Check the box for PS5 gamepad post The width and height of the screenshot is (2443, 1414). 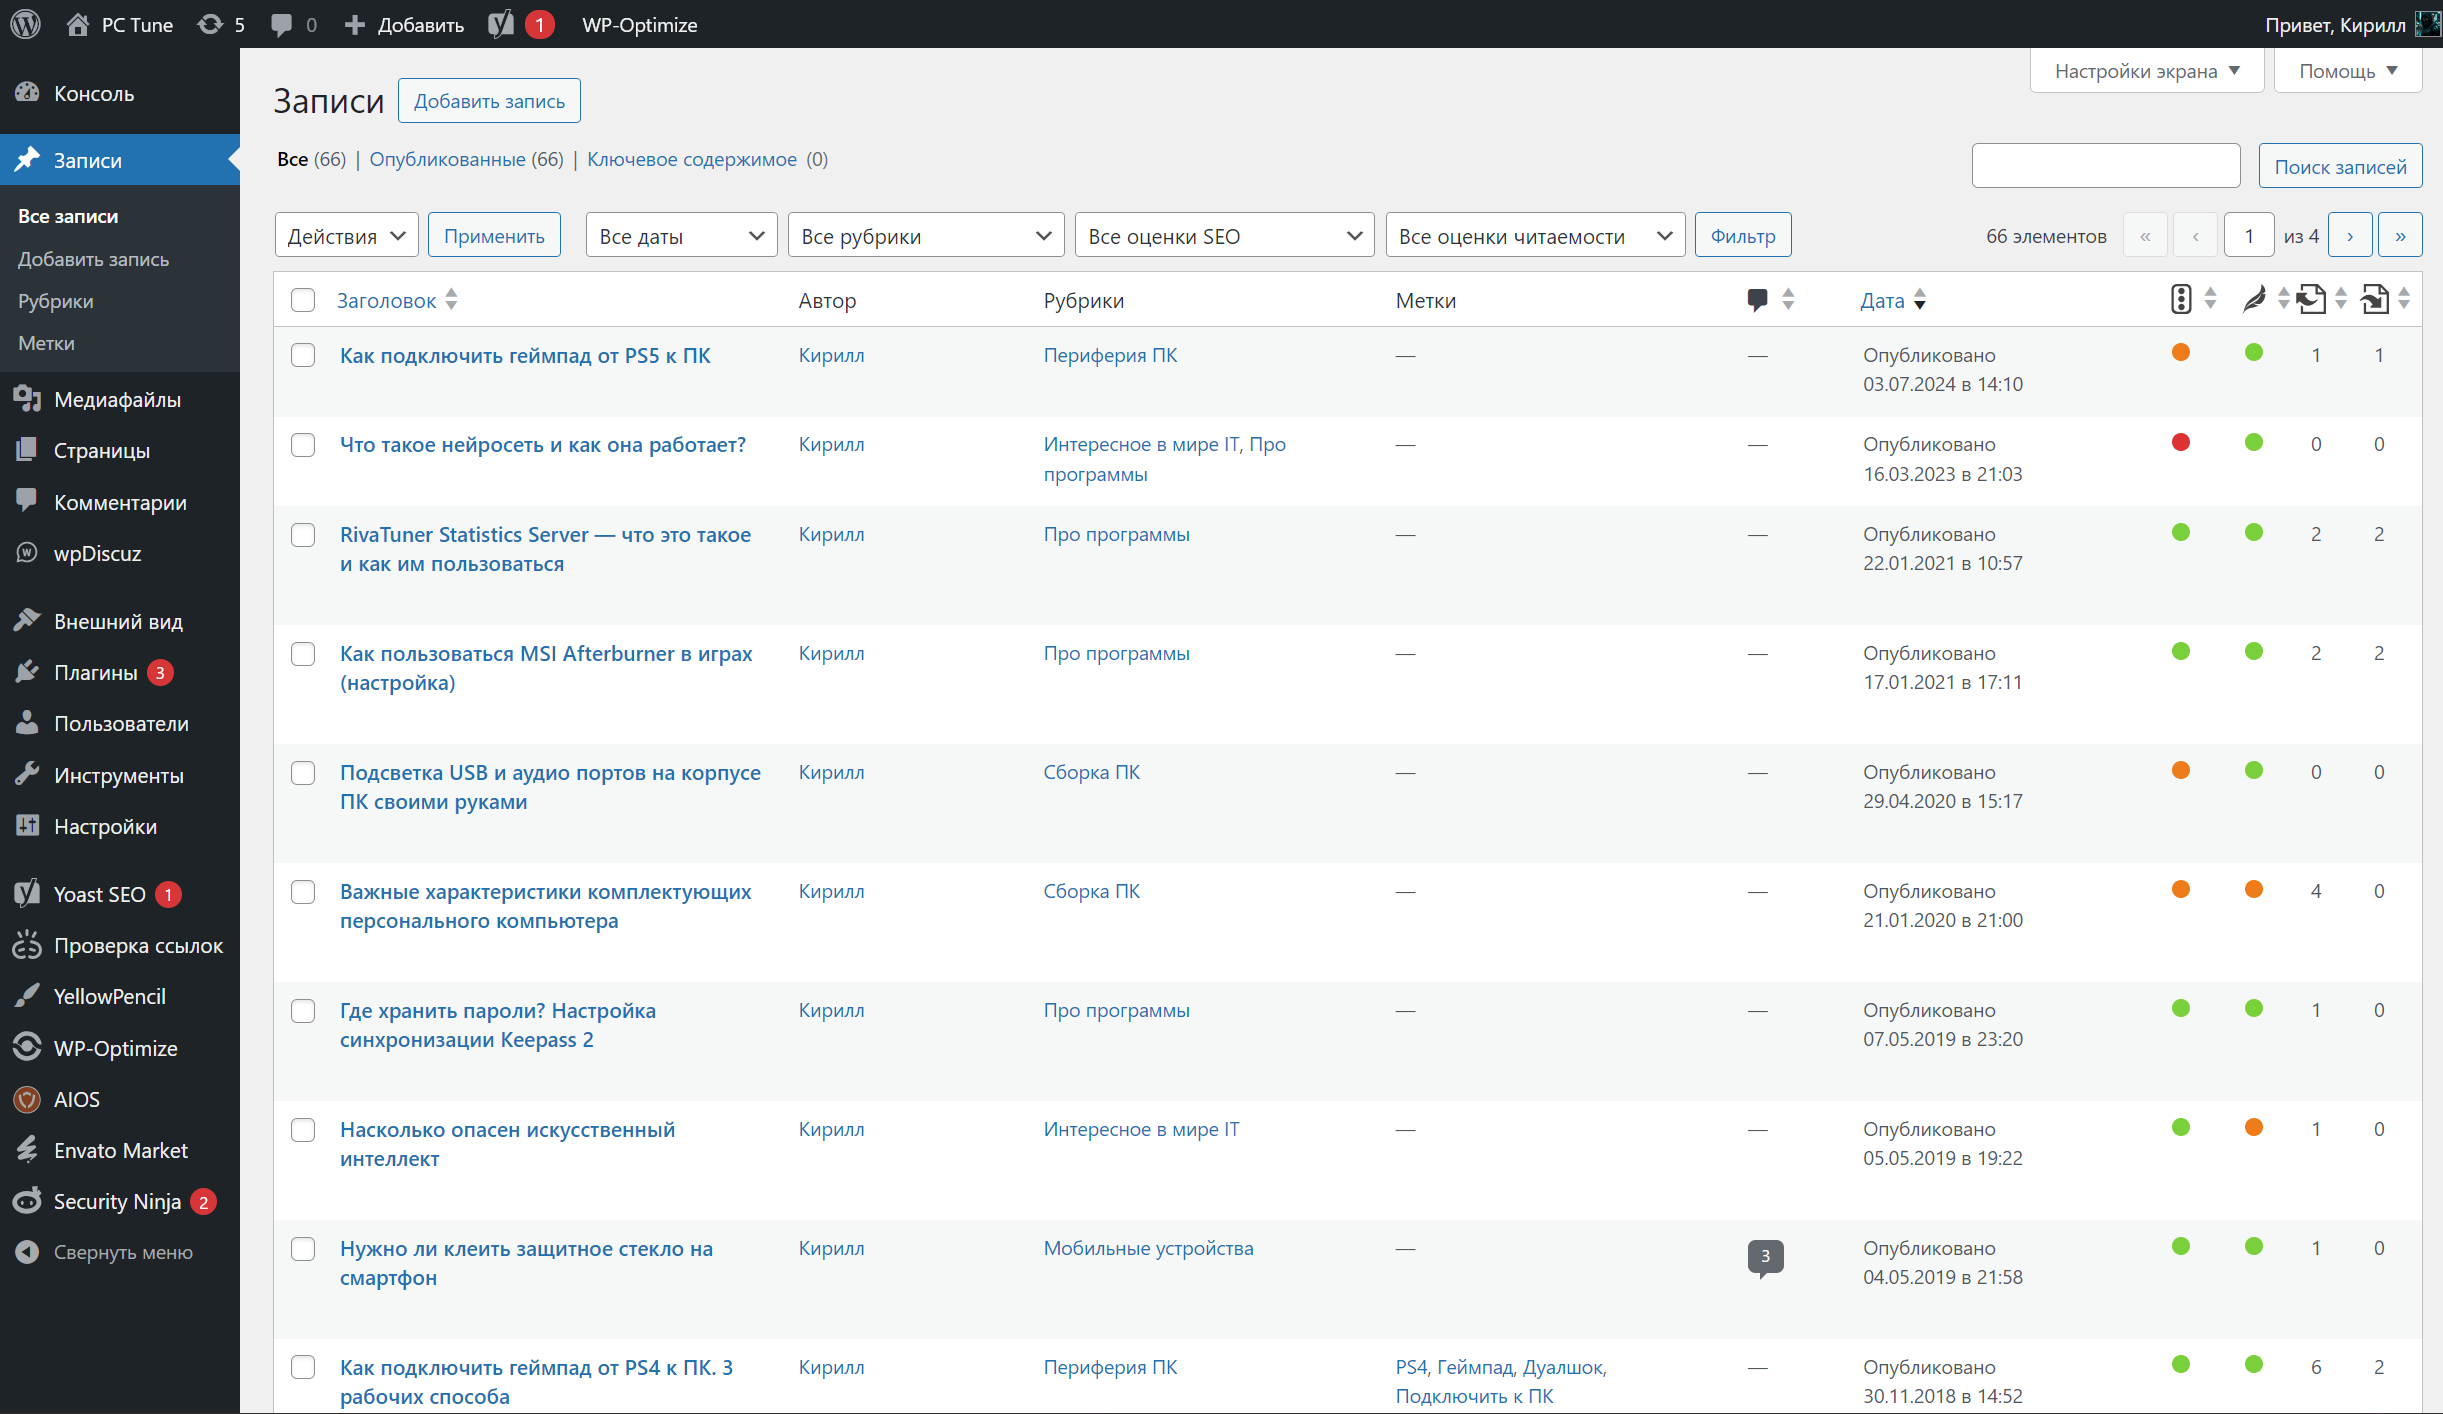click(x=303, y=356)
